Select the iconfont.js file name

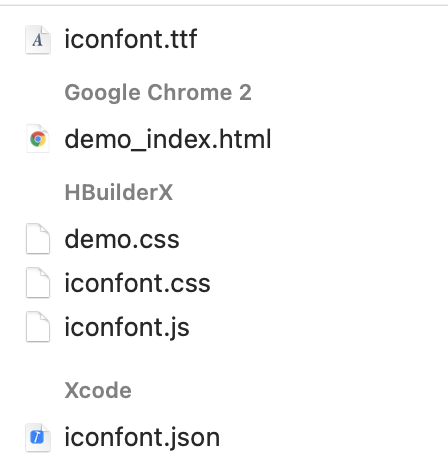click(x=127, y=328)
